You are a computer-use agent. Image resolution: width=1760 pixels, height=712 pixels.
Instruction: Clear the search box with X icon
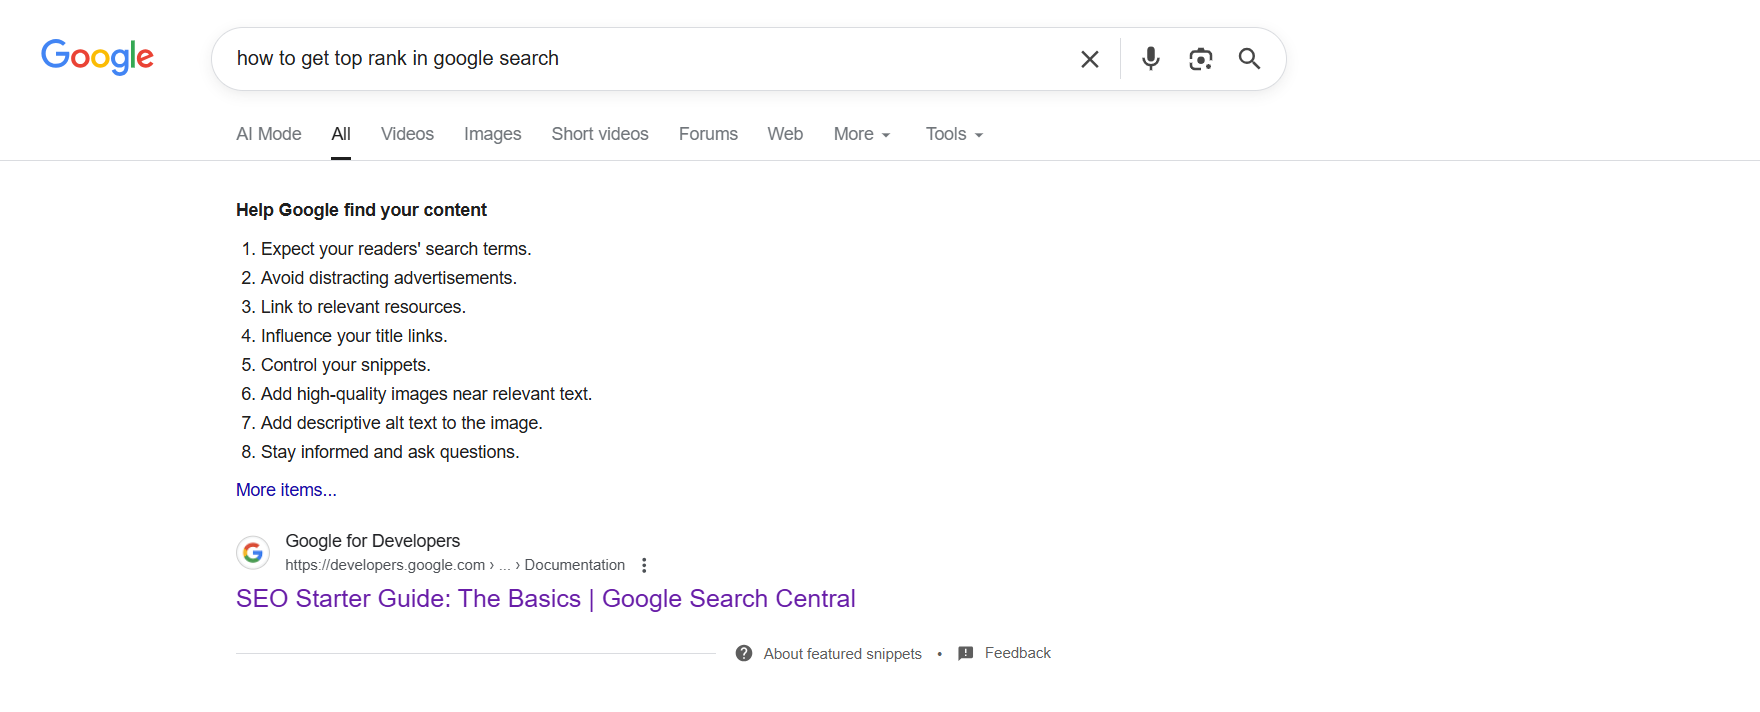coord(1090,59)
